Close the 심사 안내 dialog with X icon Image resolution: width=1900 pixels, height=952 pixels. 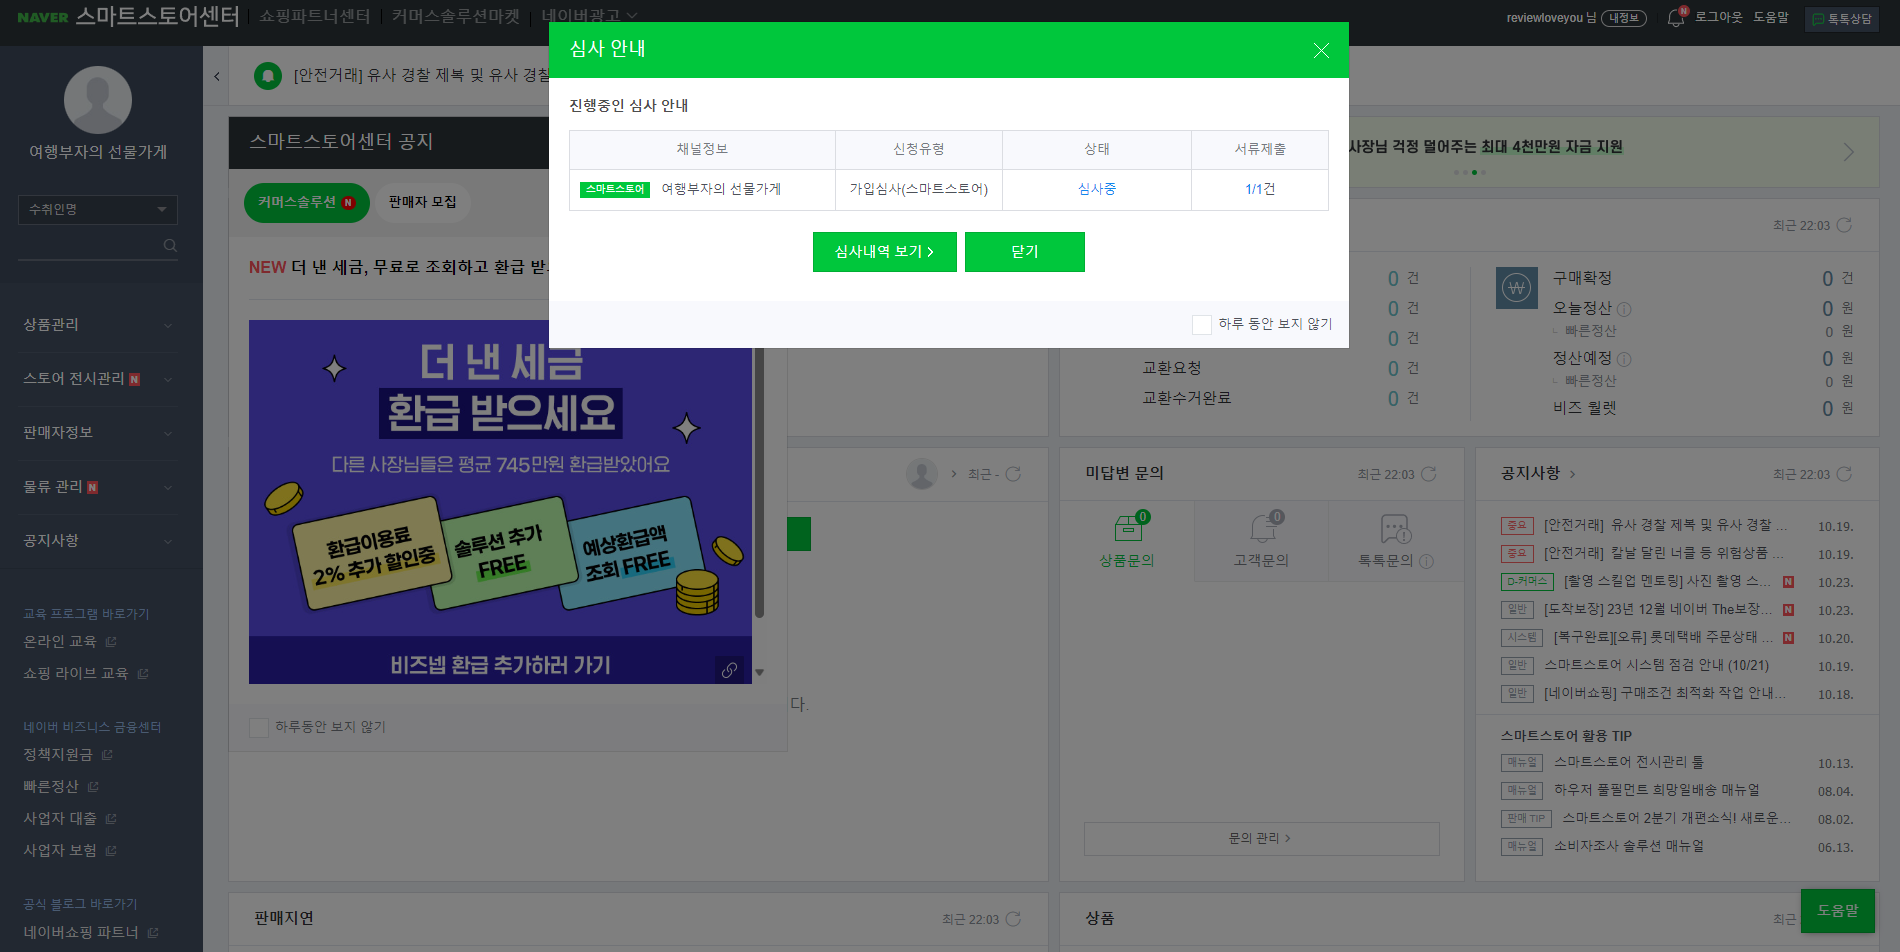pos(1321,50)
